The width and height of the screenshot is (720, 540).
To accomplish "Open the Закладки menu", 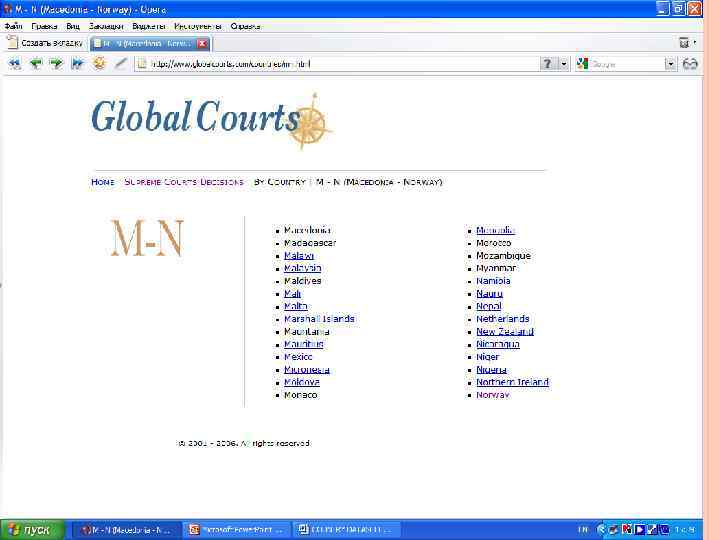I will (106, 26).
